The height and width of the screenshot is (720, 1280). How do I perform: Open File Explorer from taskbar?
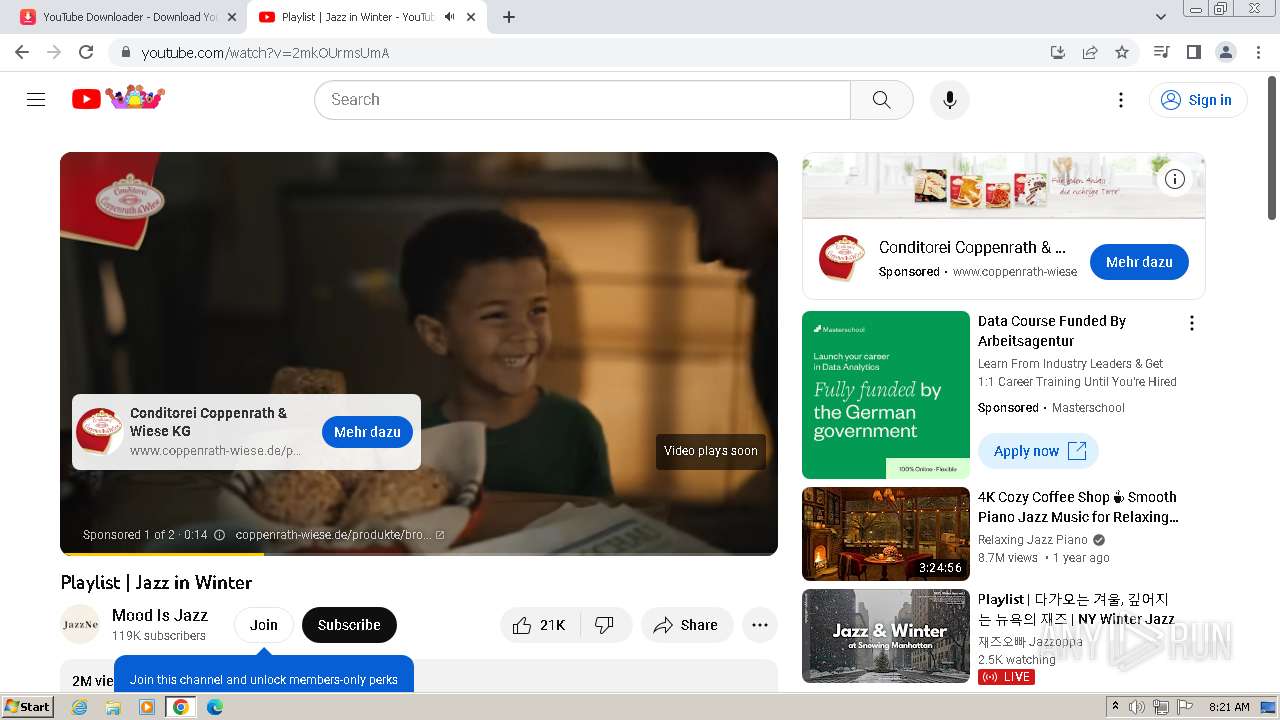113,707
